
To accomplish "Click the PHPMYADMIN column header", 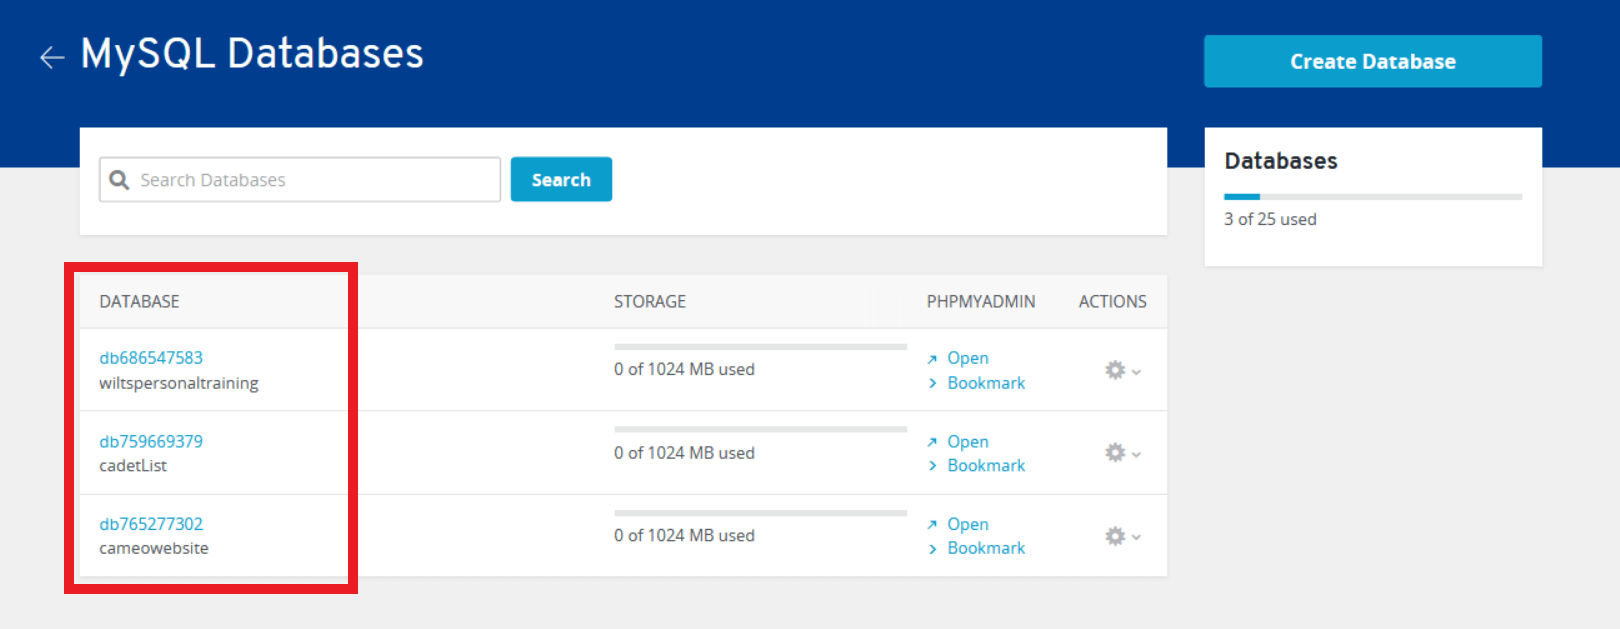I will (981, 301).
